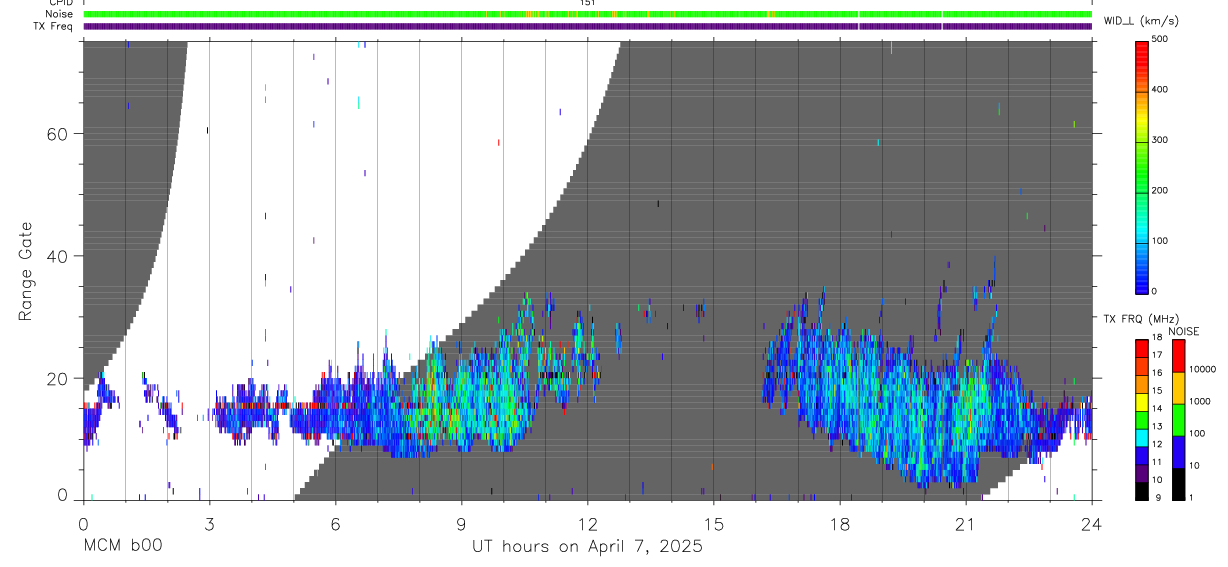Select yellow 14–15 MHz swatch in TX FRQ legend
The image size is (1228, 567).
1143,402
